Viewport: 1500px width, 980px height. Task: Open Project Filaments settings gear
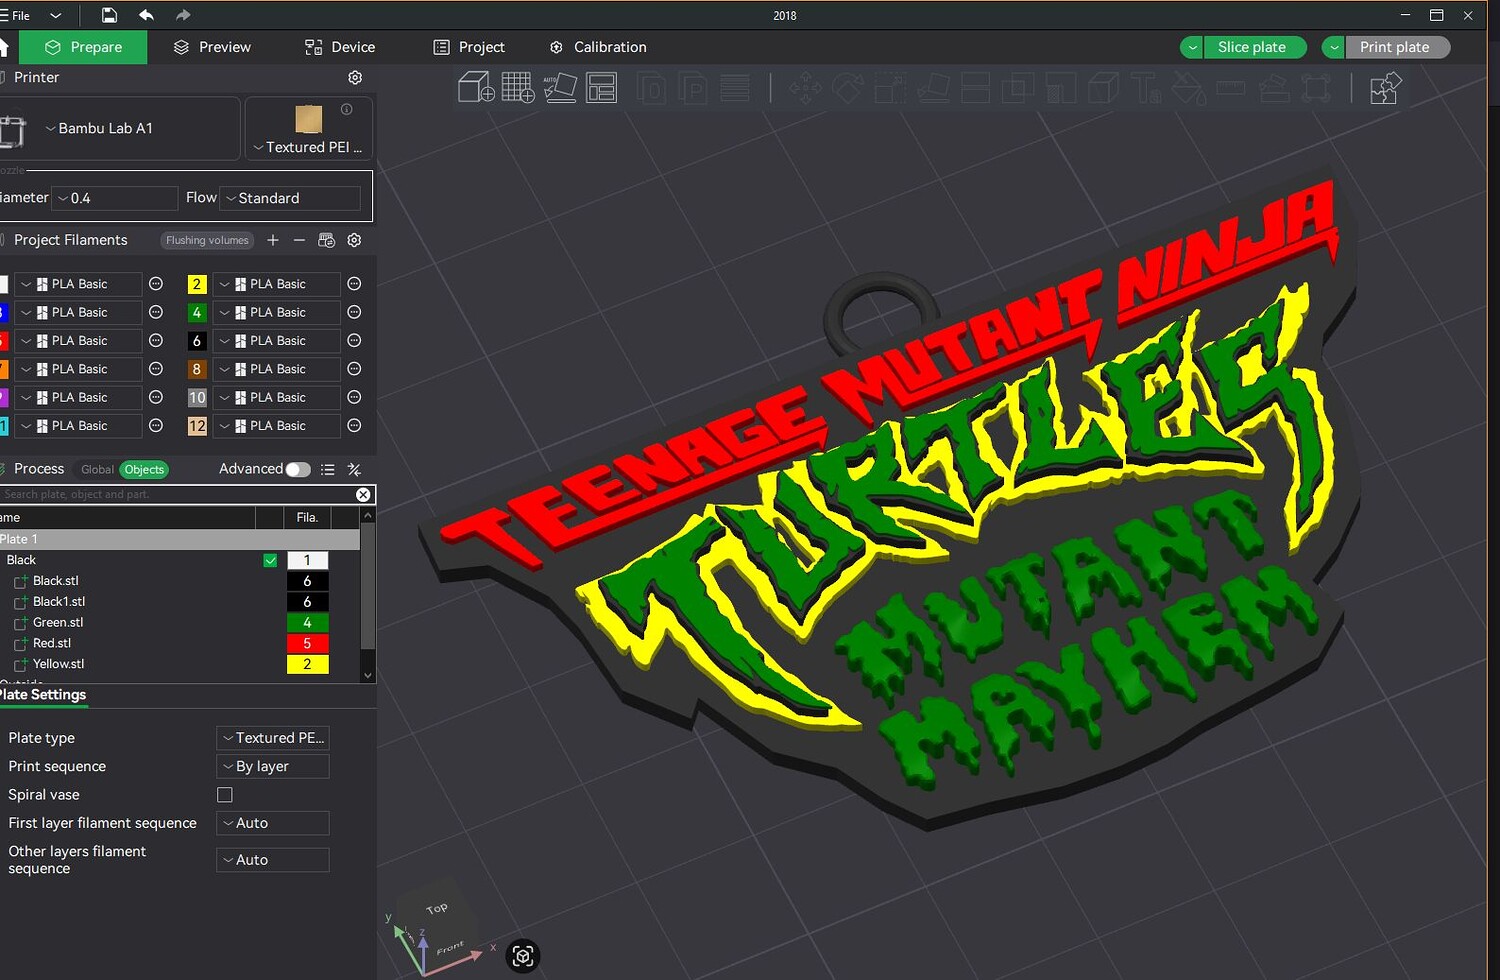tap(354, 240)
